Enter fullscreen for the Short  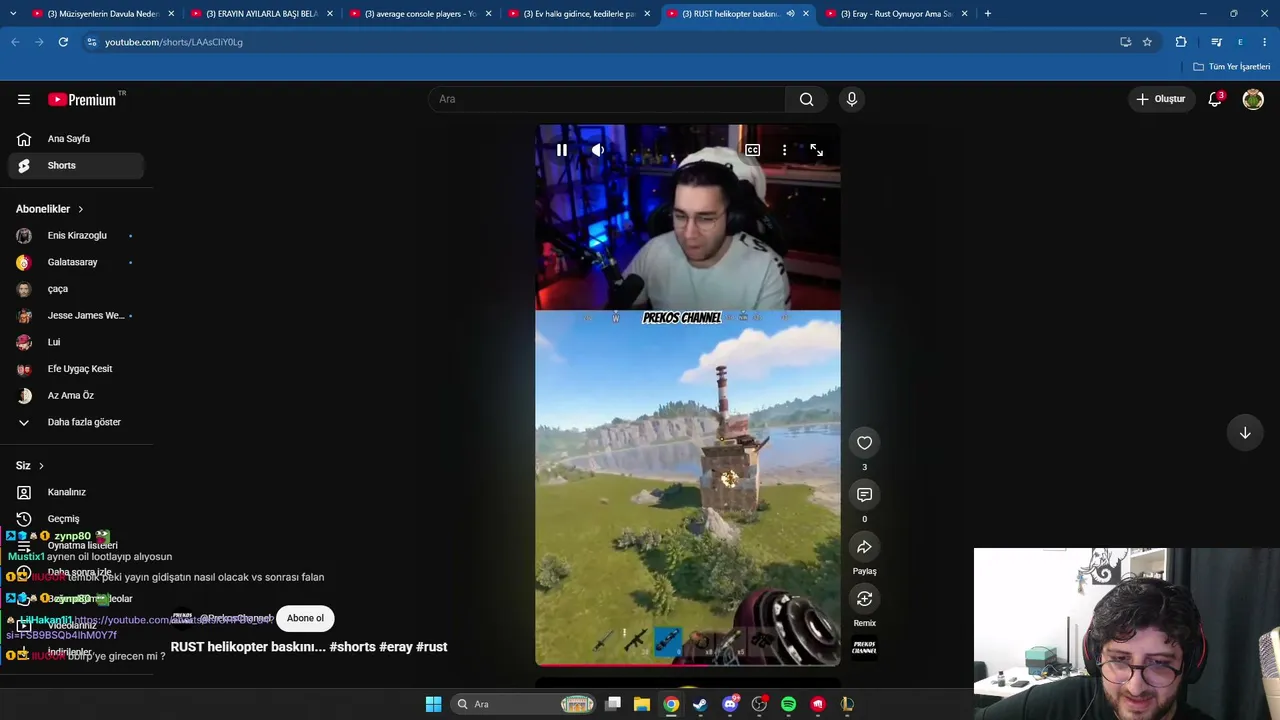pyautogui.click(x=816, y=150)
